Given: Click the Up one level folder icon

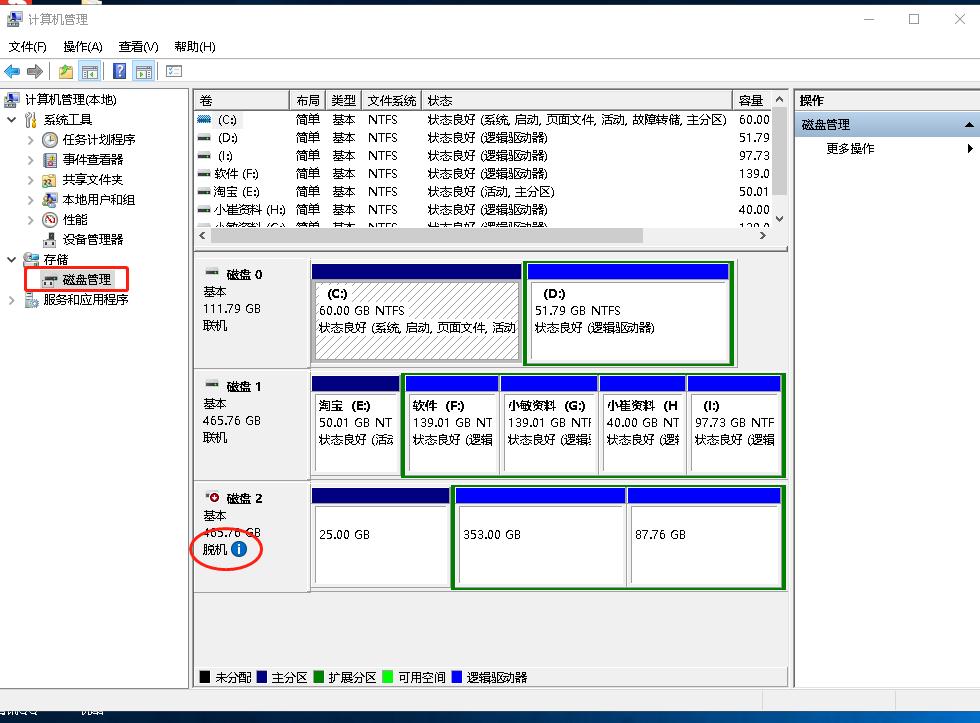Looking at the screenshot, I should 66,71.
